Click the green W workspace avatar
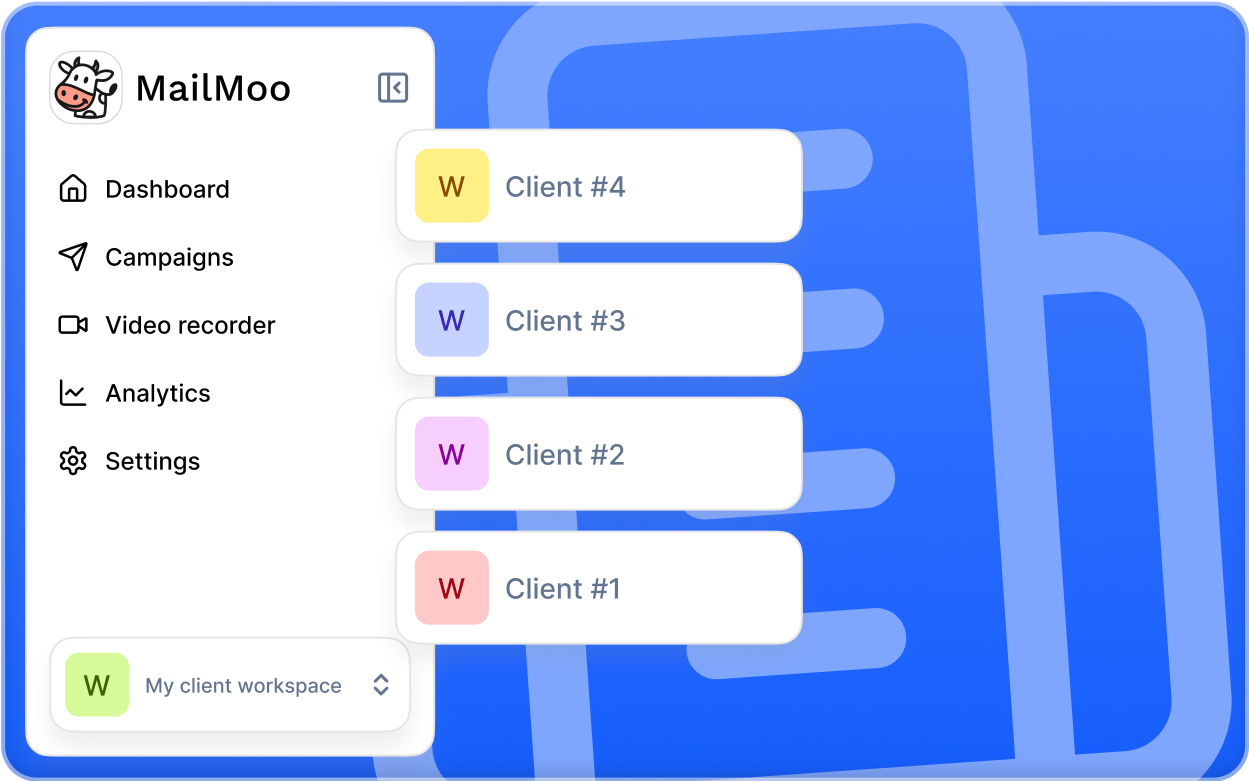Screen dimensions: 1249x781 point(96,685)
